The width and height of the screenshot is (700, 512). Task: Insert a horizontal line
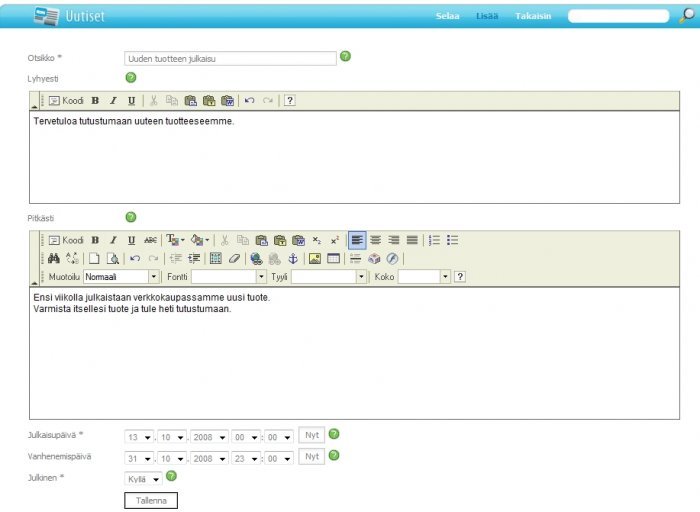click(x=355, y=258)
